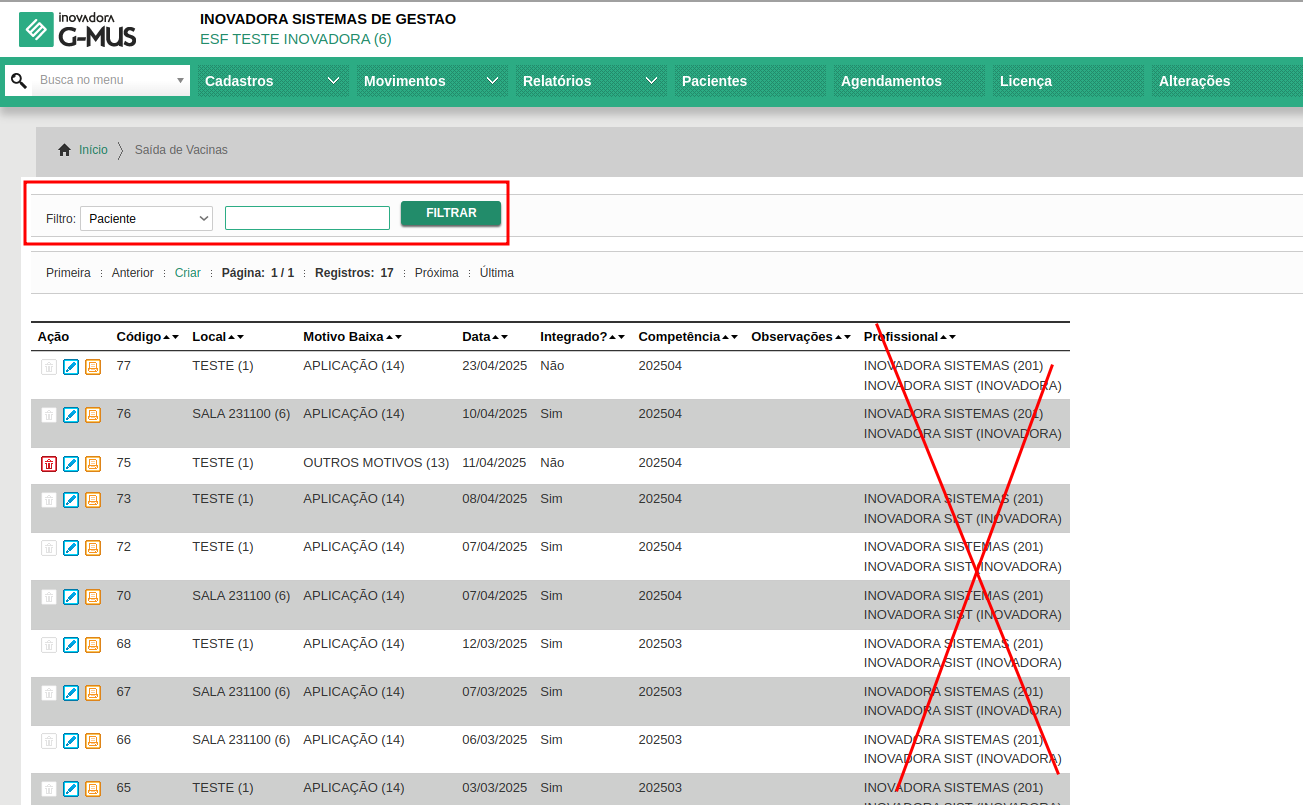Print record 70 via printer icon
The image size is (1303, 805).
pos(93,597)
